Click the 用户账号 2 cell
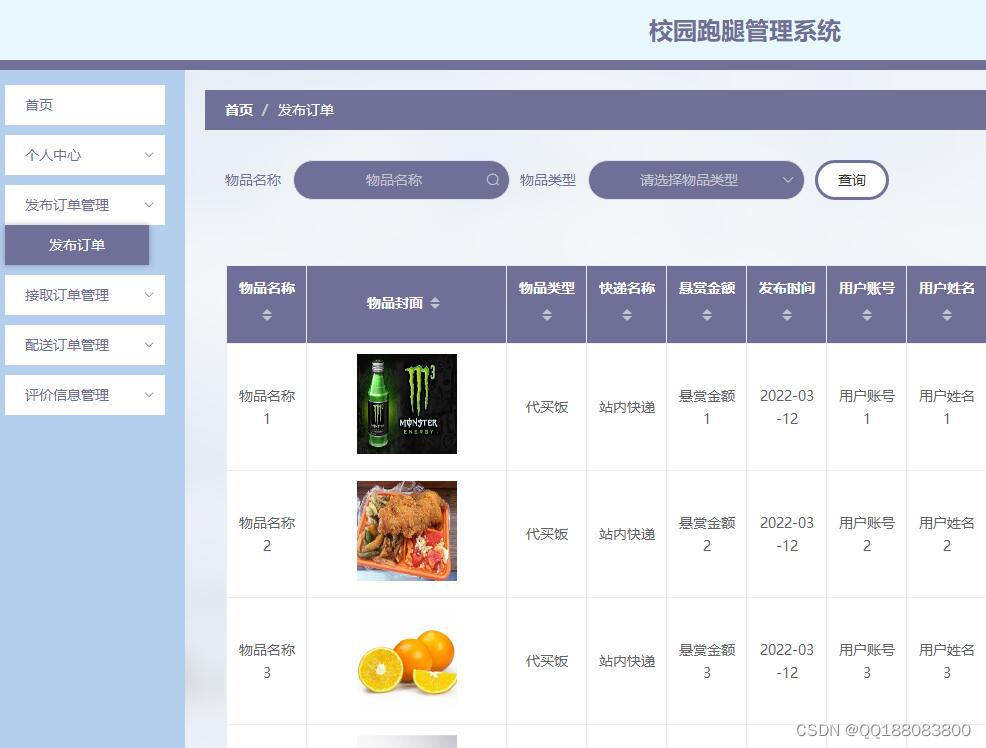 [x=867, y=534]
